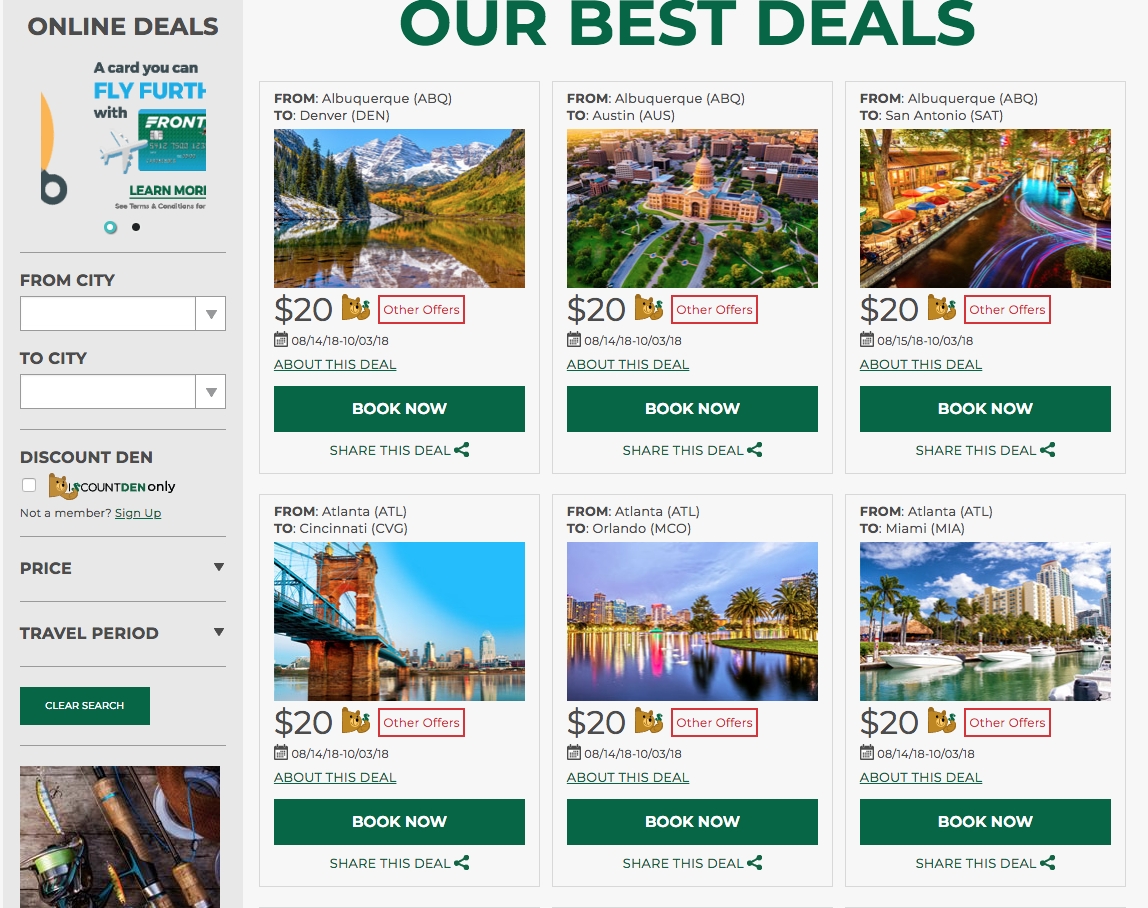This screenshot has height=908, width=1148.
Task: Expand the Price filter
Action: (x=122, y=568)
